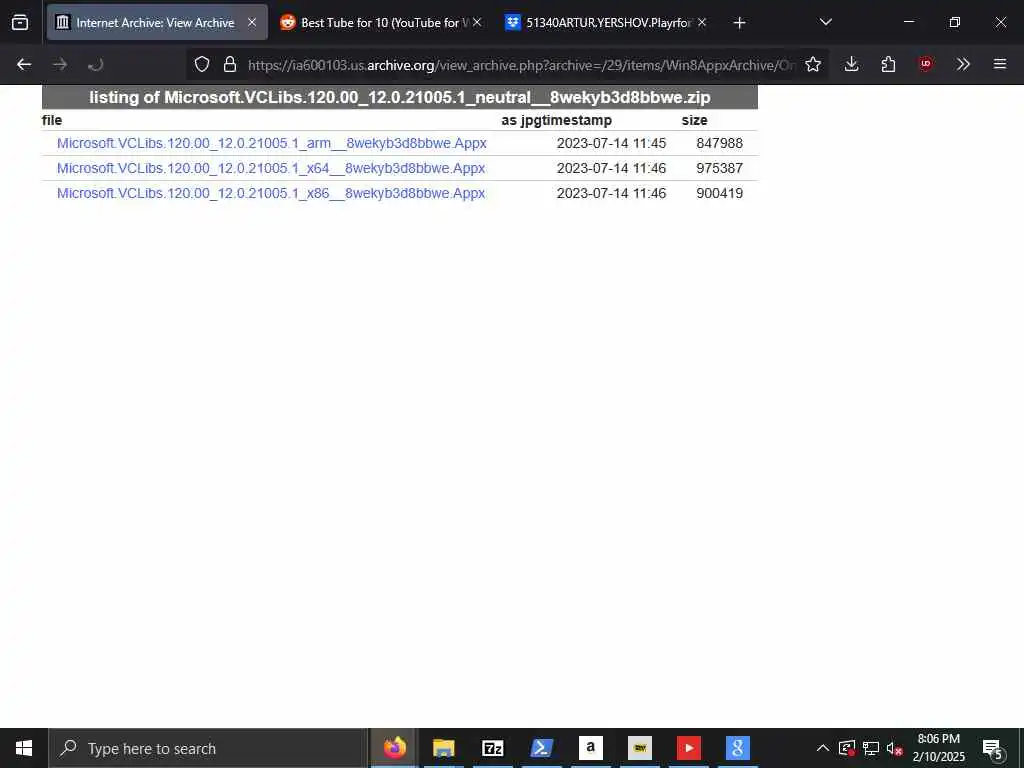Screen dimensions: 1024x768
Task: Open the network status tray icon
Action: [x=871, y=748]
